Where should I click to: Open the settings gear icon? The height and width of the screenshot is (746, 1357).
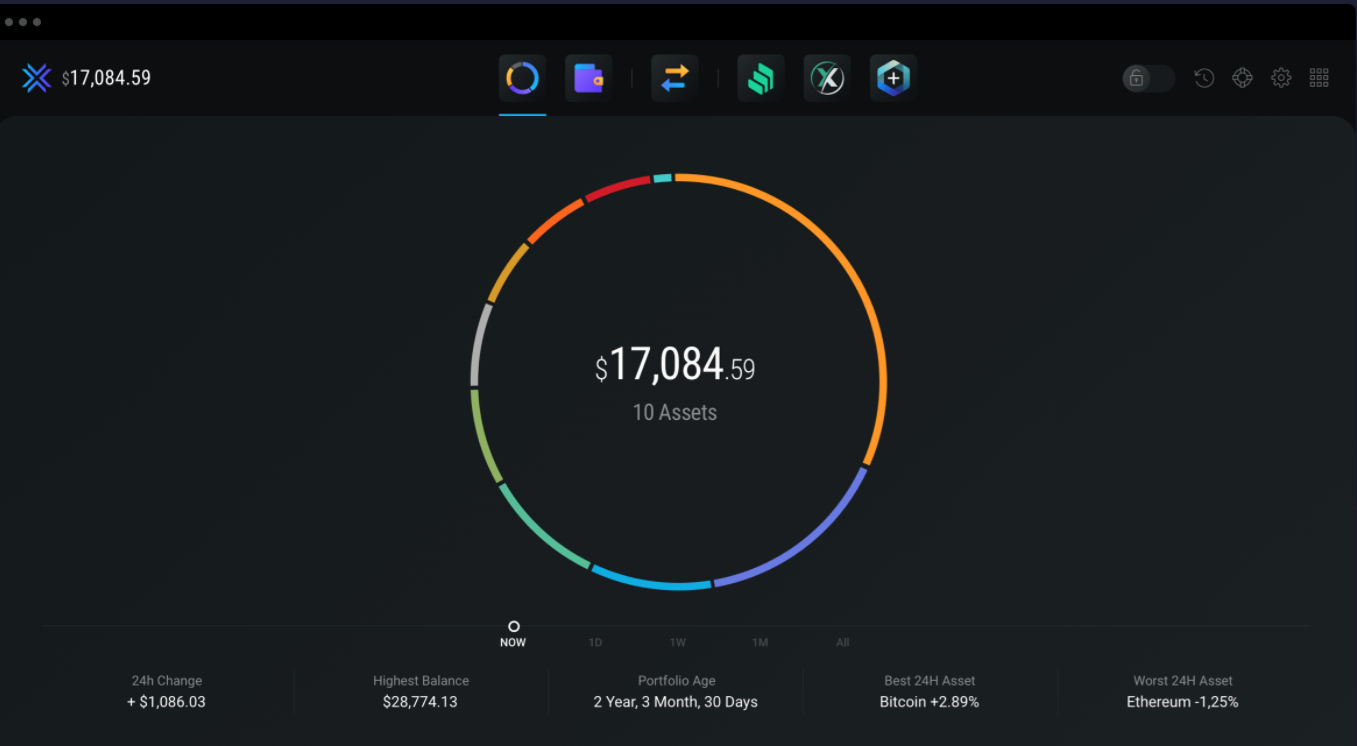click(1281, 78)
